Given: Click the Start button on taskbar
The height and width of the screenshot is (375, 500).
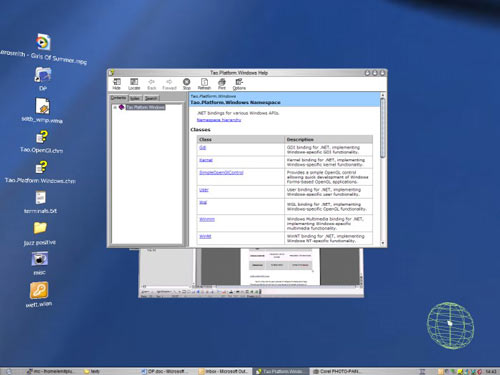Looking at the screenshot, I should pyautogui.click(x=9, y=371).
